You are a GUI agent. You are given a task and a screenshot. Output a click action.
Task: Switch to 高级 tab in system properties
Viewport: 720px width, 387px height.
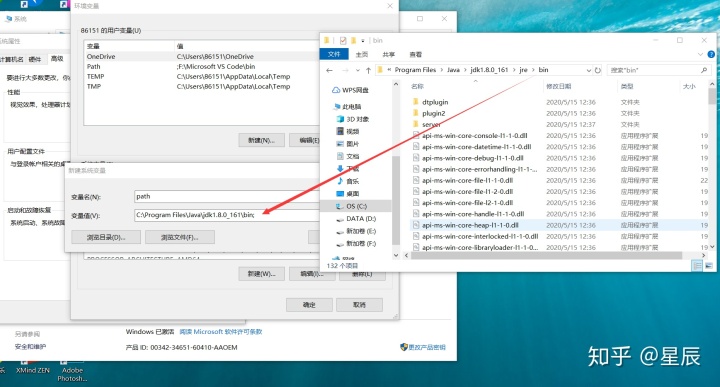tap(57, 59)
